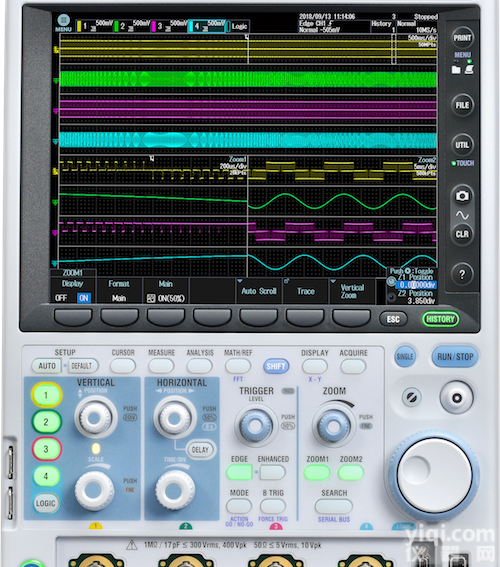Push the channel 2 key
Image resolution: width=500 pixels, height=567 pixels.
point(46,422)
